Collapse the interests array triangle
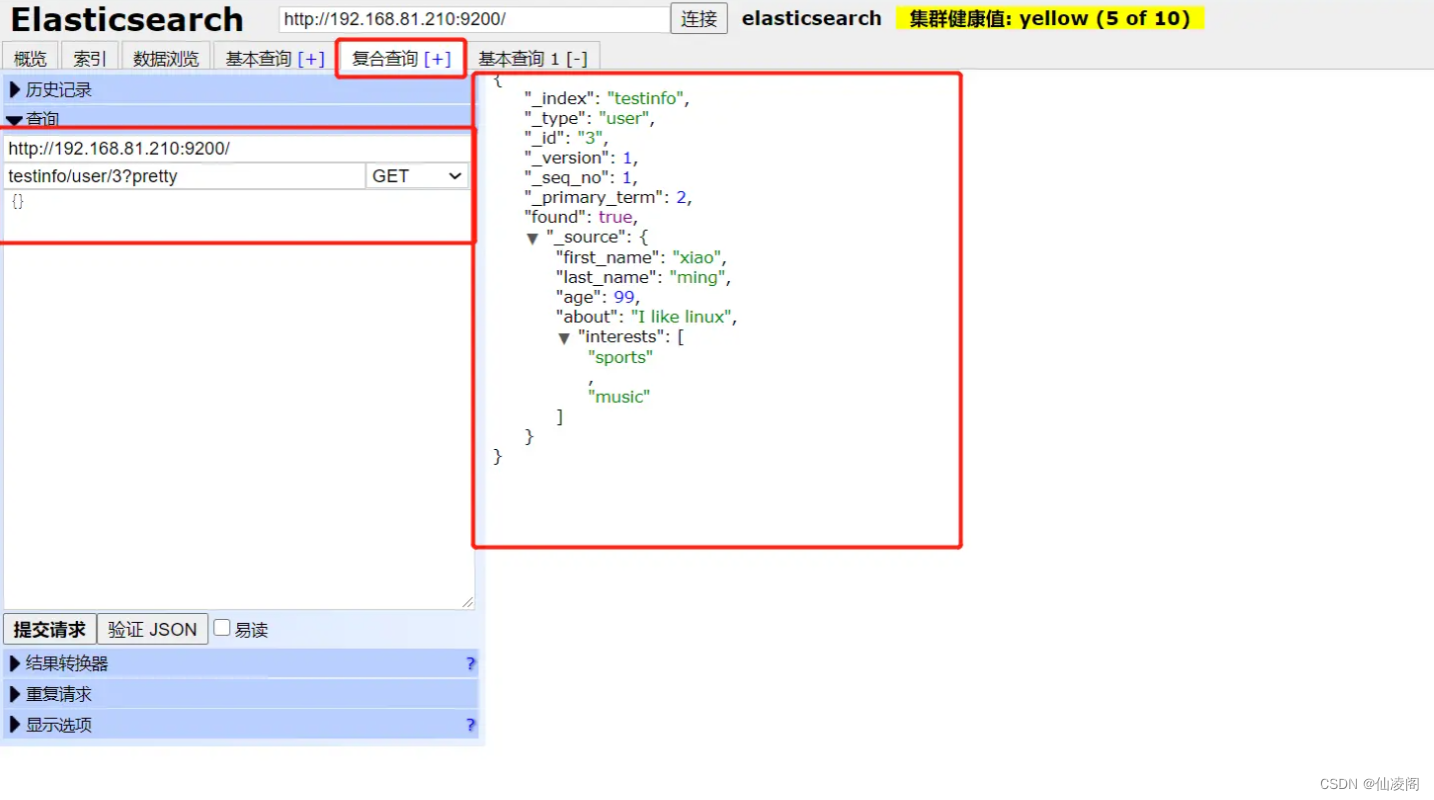Screen dimensions: 1434x800 [563, 338]
